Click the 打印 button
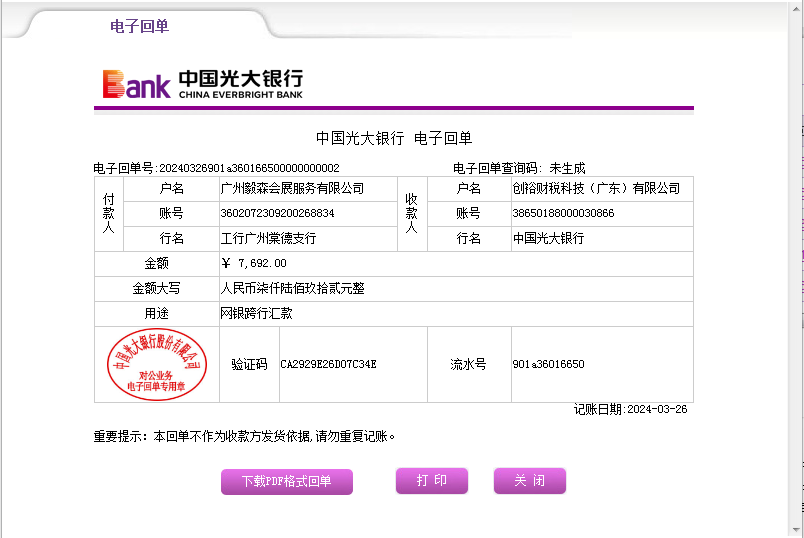The width and height of the screenshot is (804, 538). pyautogui.click(x=431, y=481)
